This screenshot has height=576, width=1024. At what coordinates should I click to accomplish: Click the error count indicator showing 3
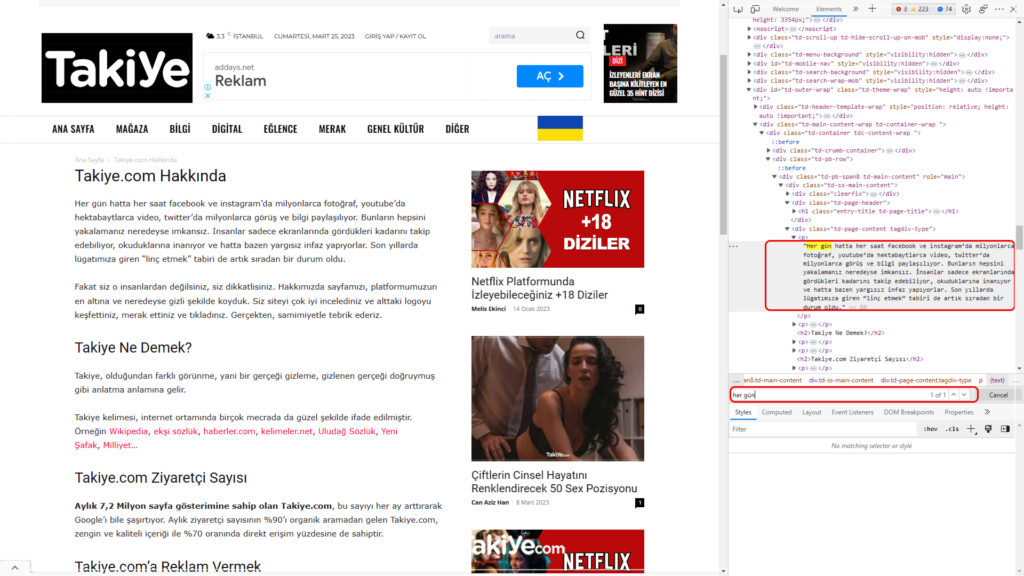click(901, 9)
